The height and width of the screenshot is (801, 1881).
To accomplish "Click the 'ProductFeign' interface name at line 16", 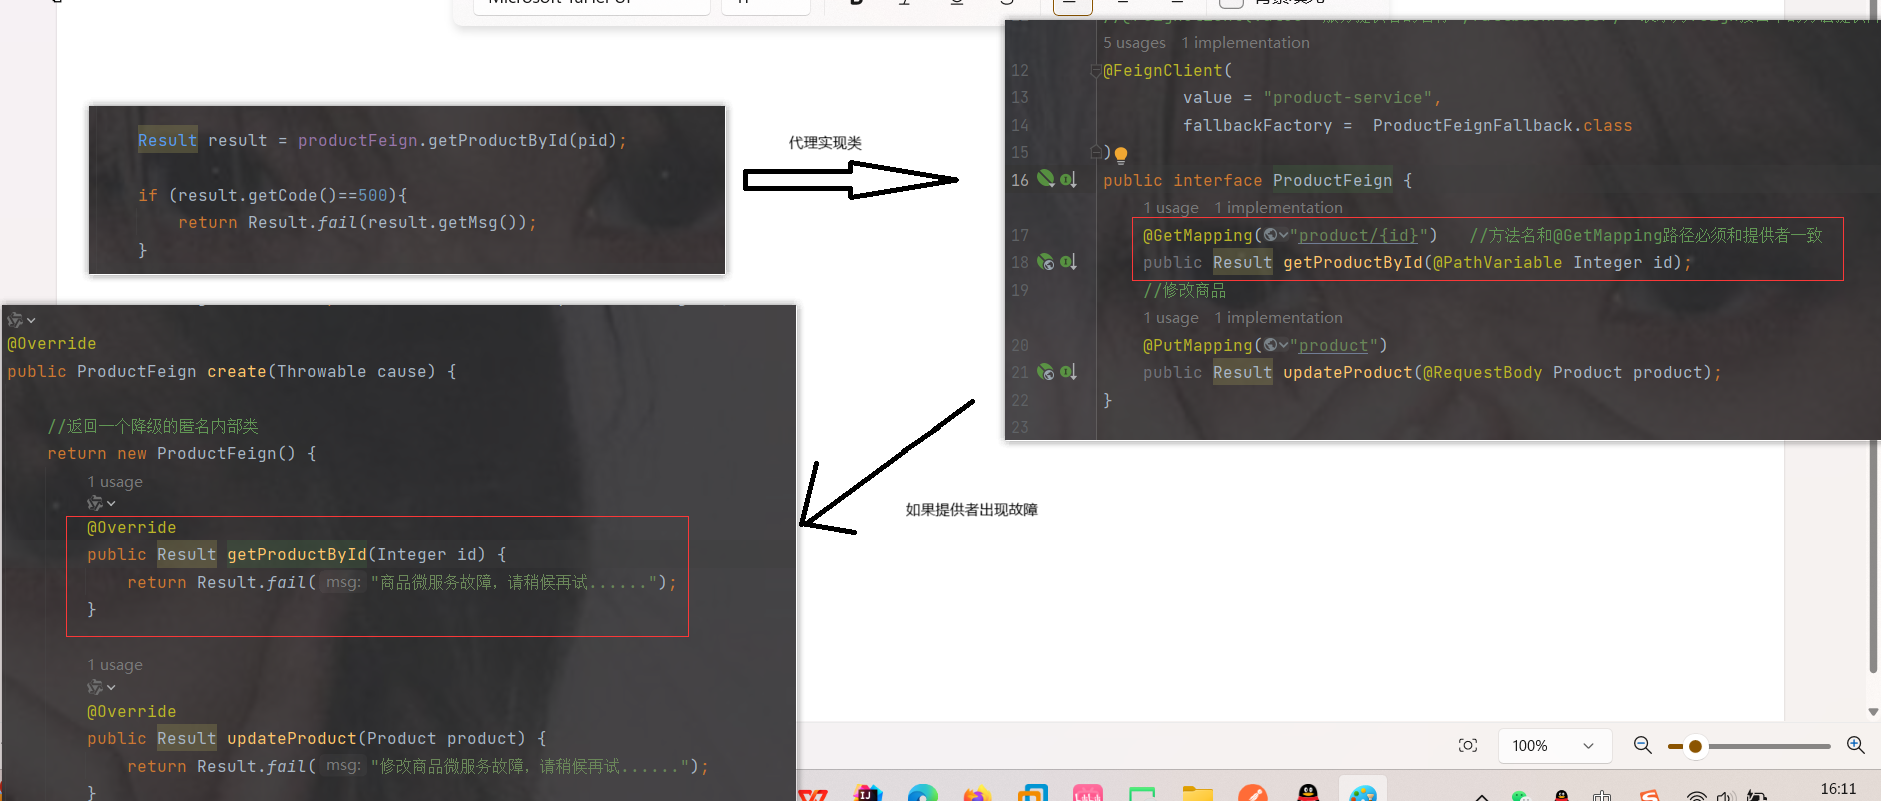I will 1332,180.
